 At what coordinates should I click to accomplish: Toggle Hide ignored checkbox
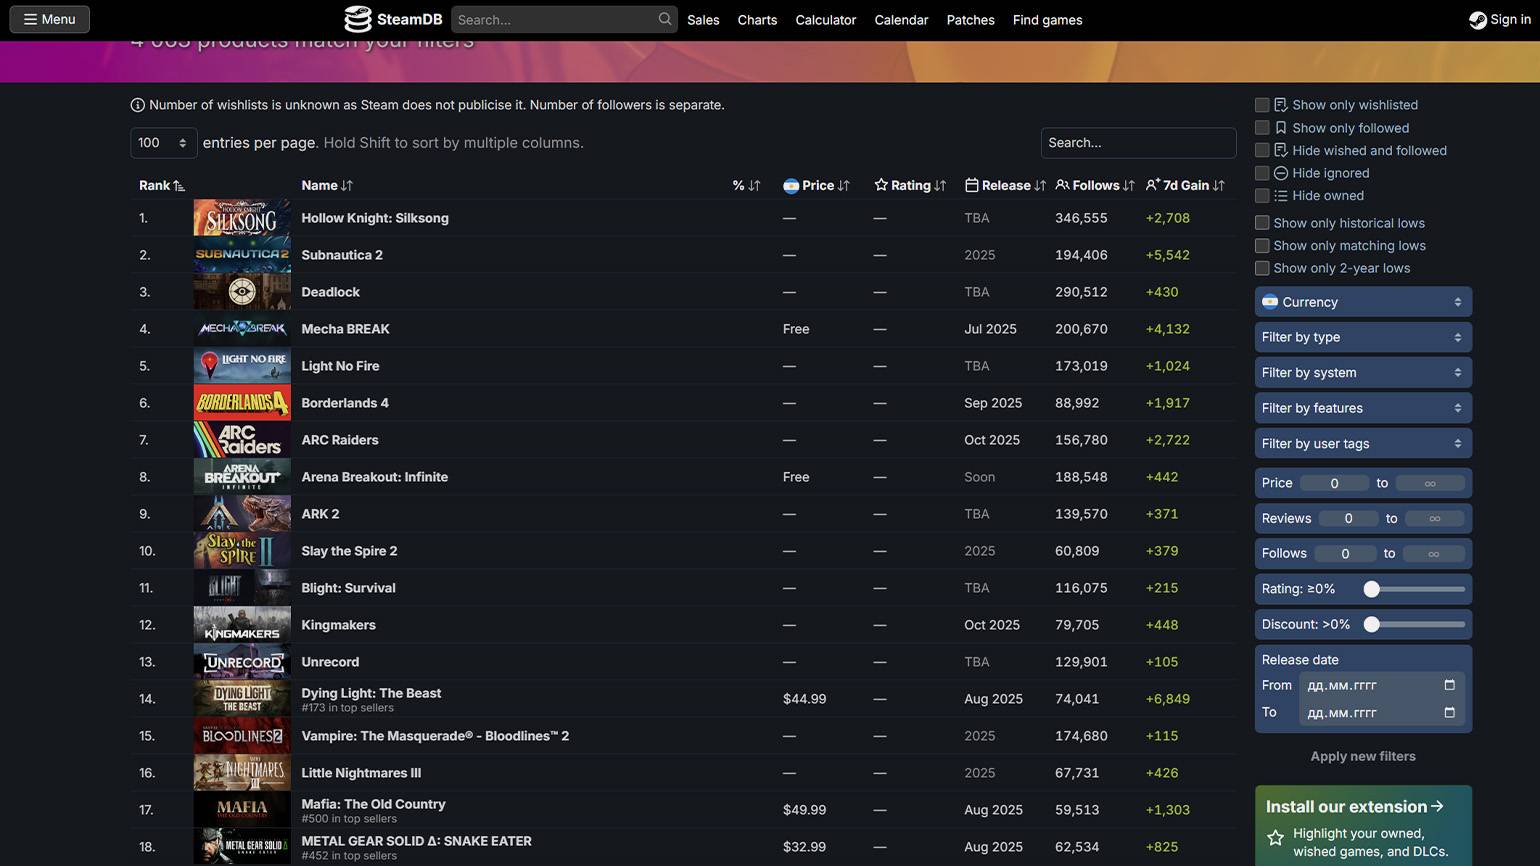tap(1262, 173)
